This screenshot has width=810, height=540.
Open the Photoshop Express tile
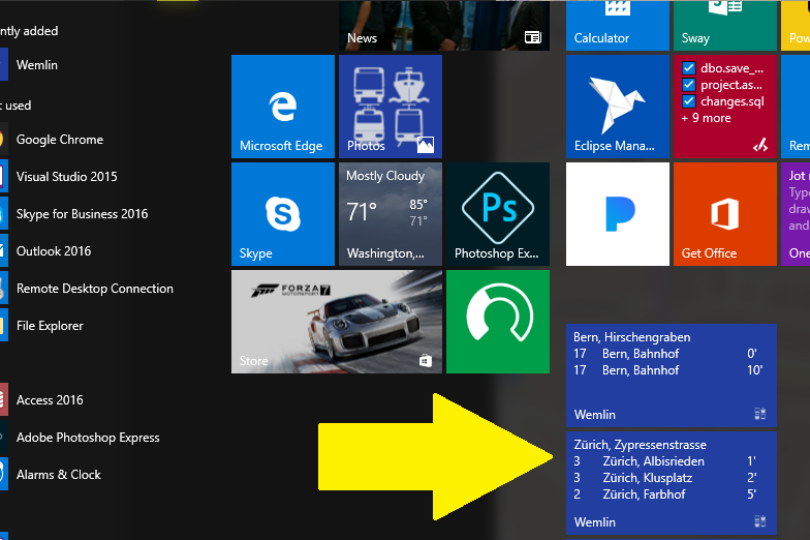pos(498,214)
